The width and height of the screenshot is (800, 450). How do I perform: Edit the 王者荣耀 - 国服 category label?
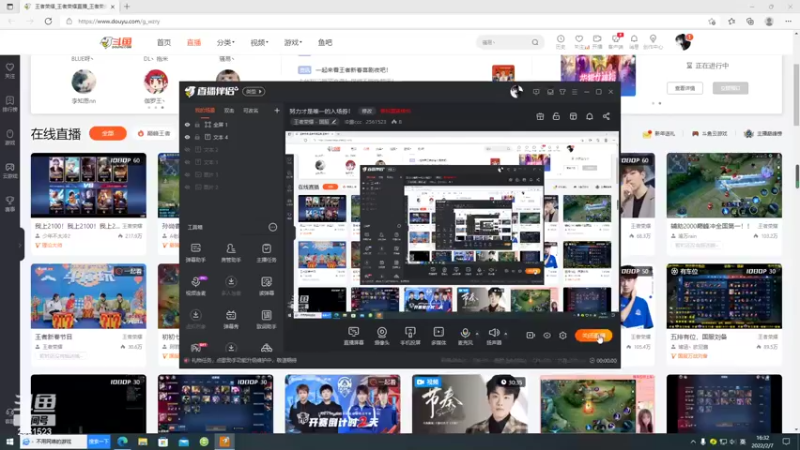click(314, 122)
